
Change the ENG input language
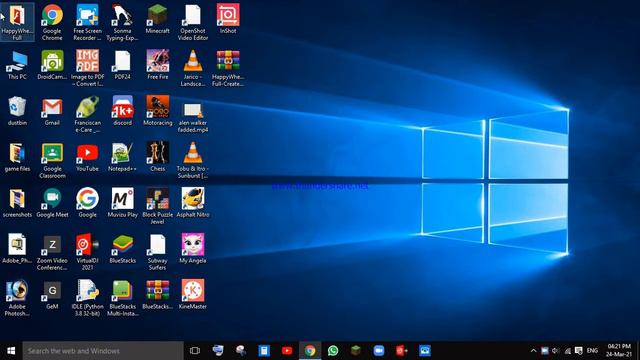(x=592, y=351)
